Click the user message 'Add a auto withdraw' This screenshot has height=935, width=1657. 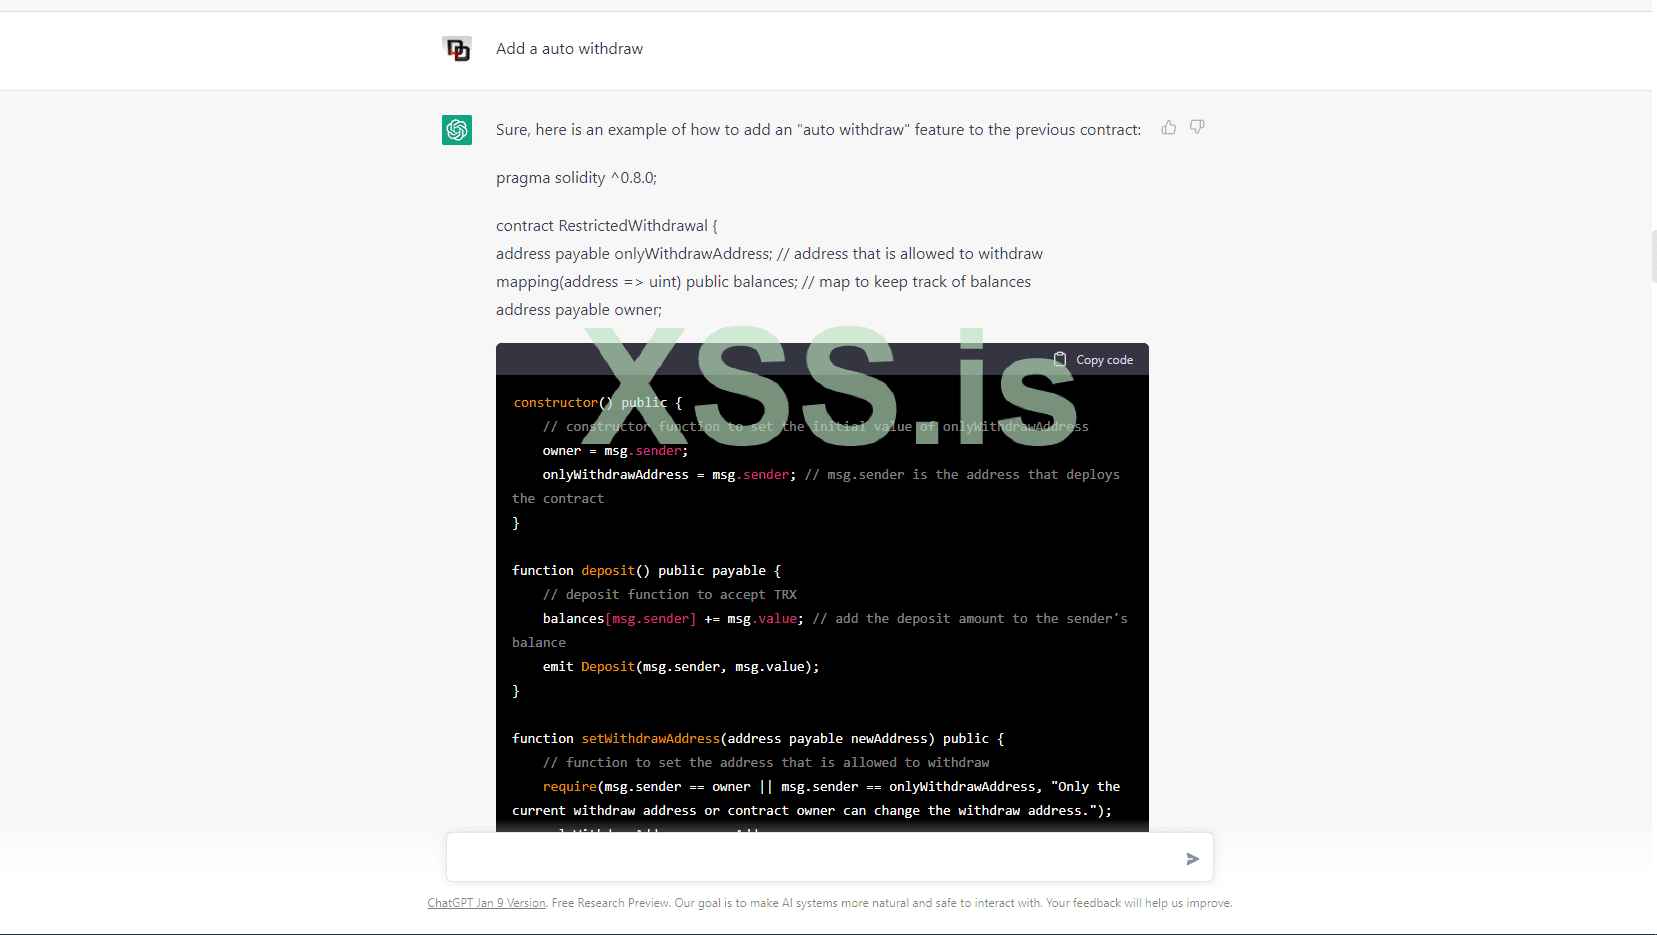point(569,49)
